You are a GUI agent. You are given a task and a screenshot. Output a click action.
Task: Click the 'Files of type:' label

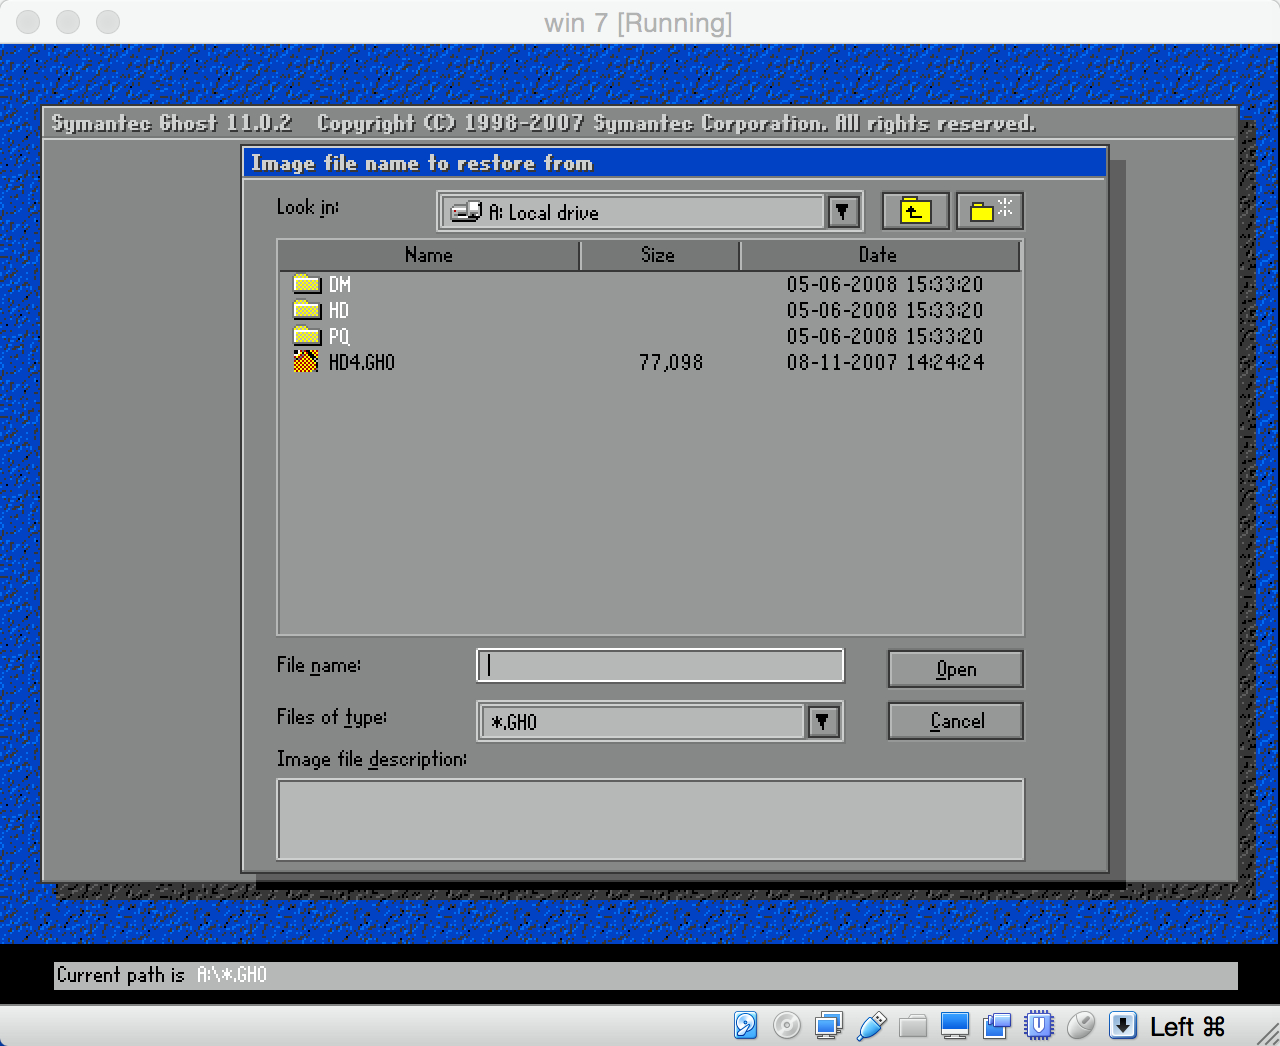click(332, 717)
